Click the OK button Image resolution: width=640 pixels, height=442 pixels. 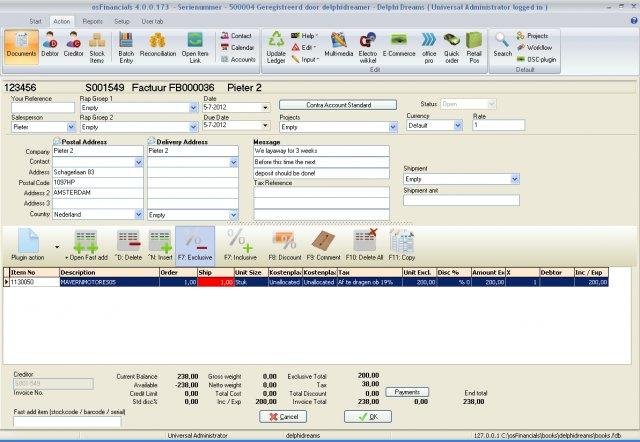[x=368, y=417]
